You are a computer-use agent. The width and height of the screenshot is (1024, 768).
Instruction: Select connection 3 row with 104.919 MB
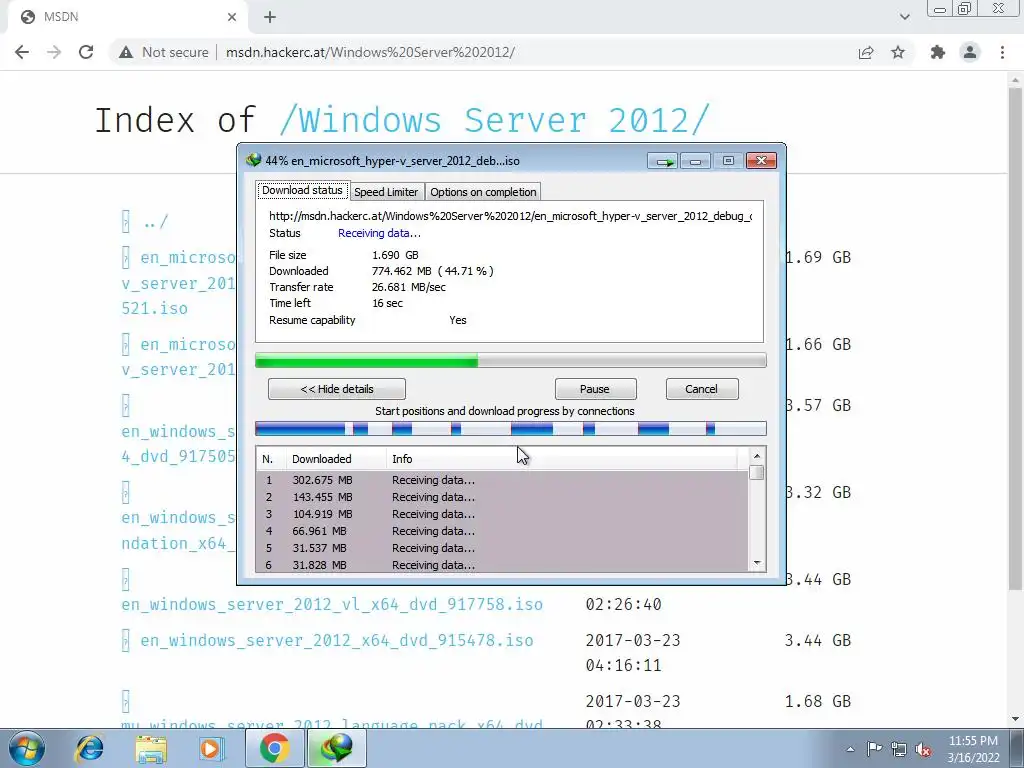[x=502, y=514]
